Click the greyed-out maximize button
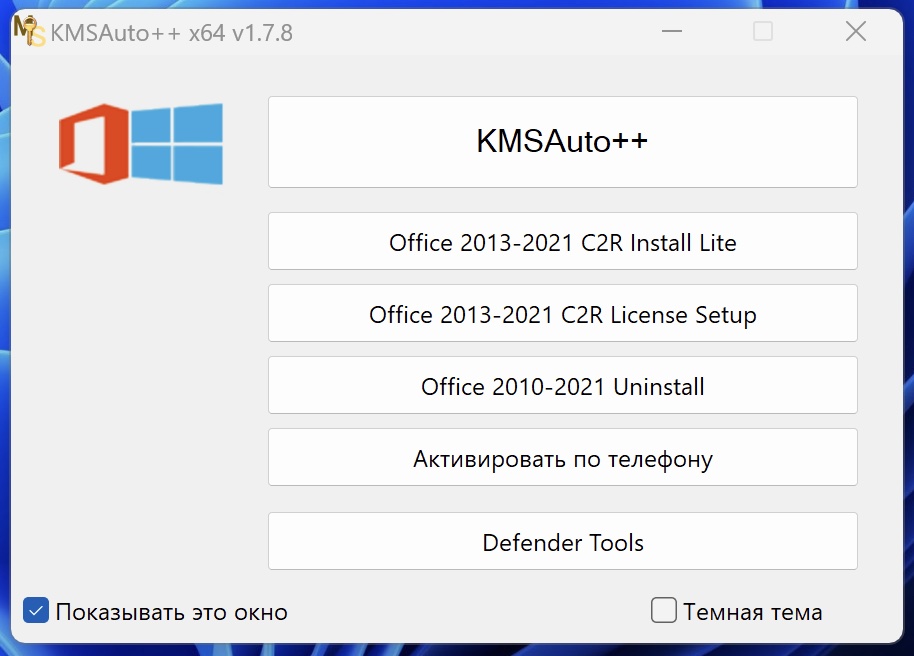Screen dimensions: 914x656 pos(763,32)
